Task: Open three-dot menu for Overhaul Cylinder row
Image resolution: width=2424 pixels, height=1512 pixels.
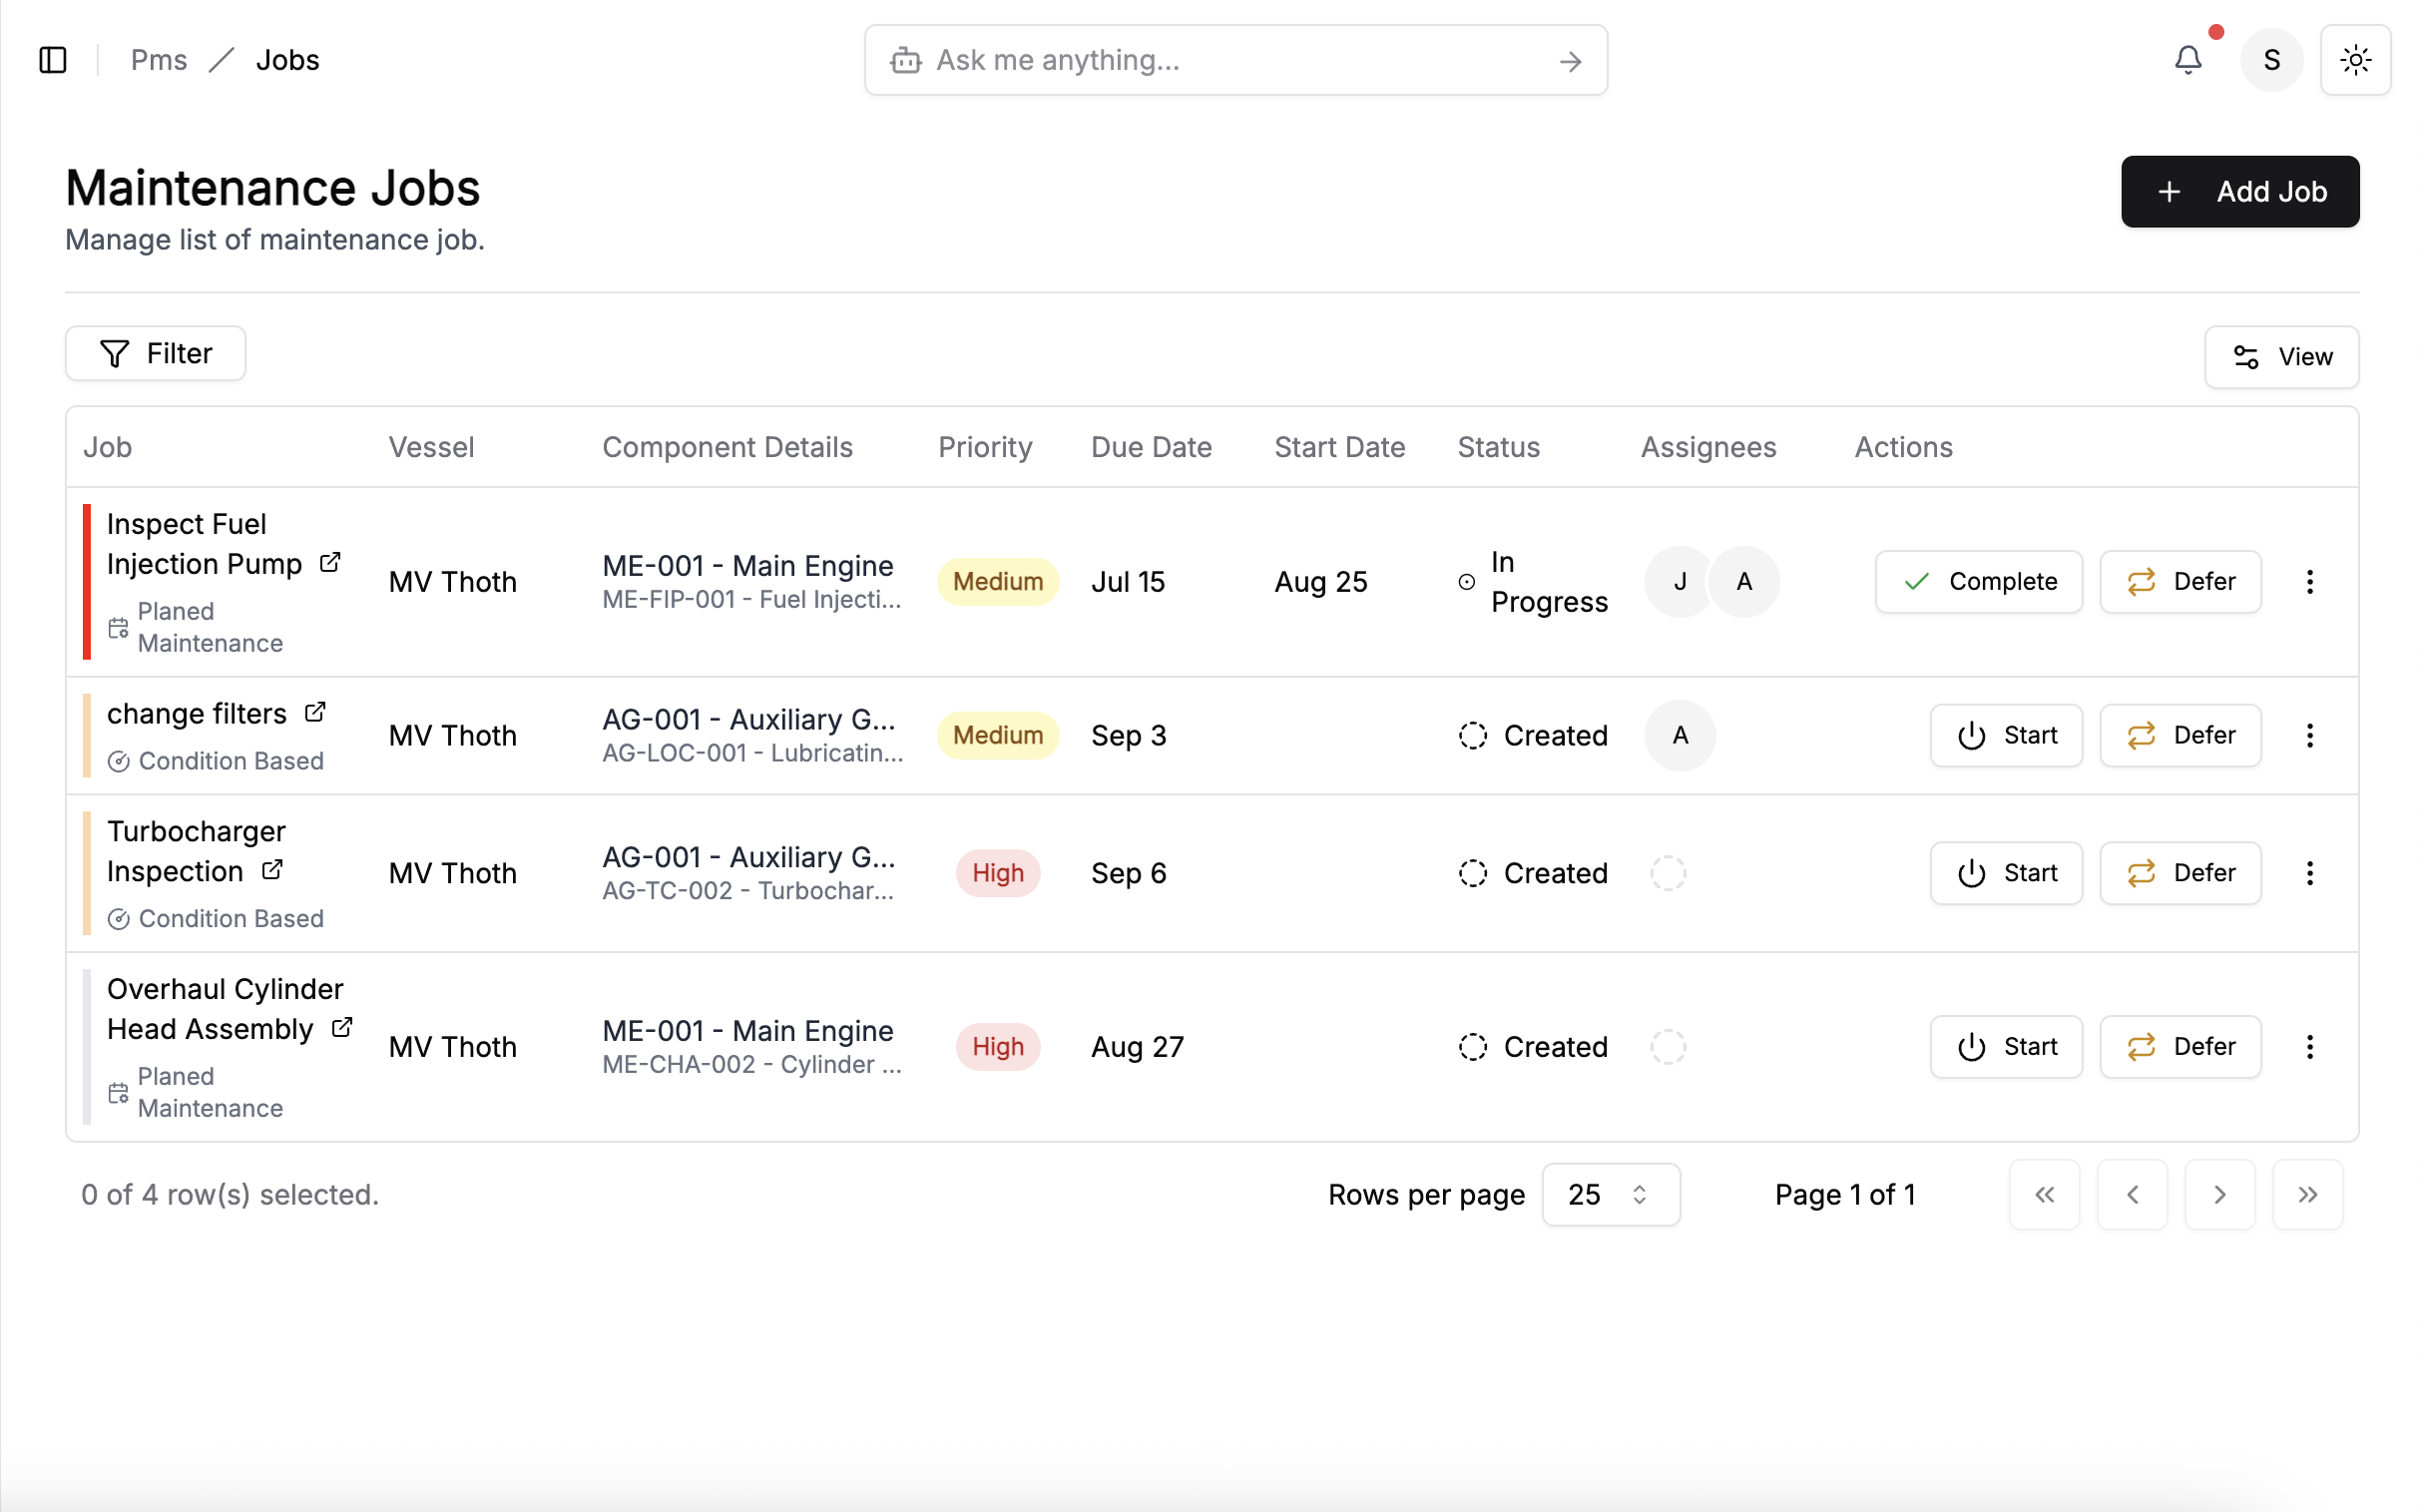Action: [x=2309, y=1047]
